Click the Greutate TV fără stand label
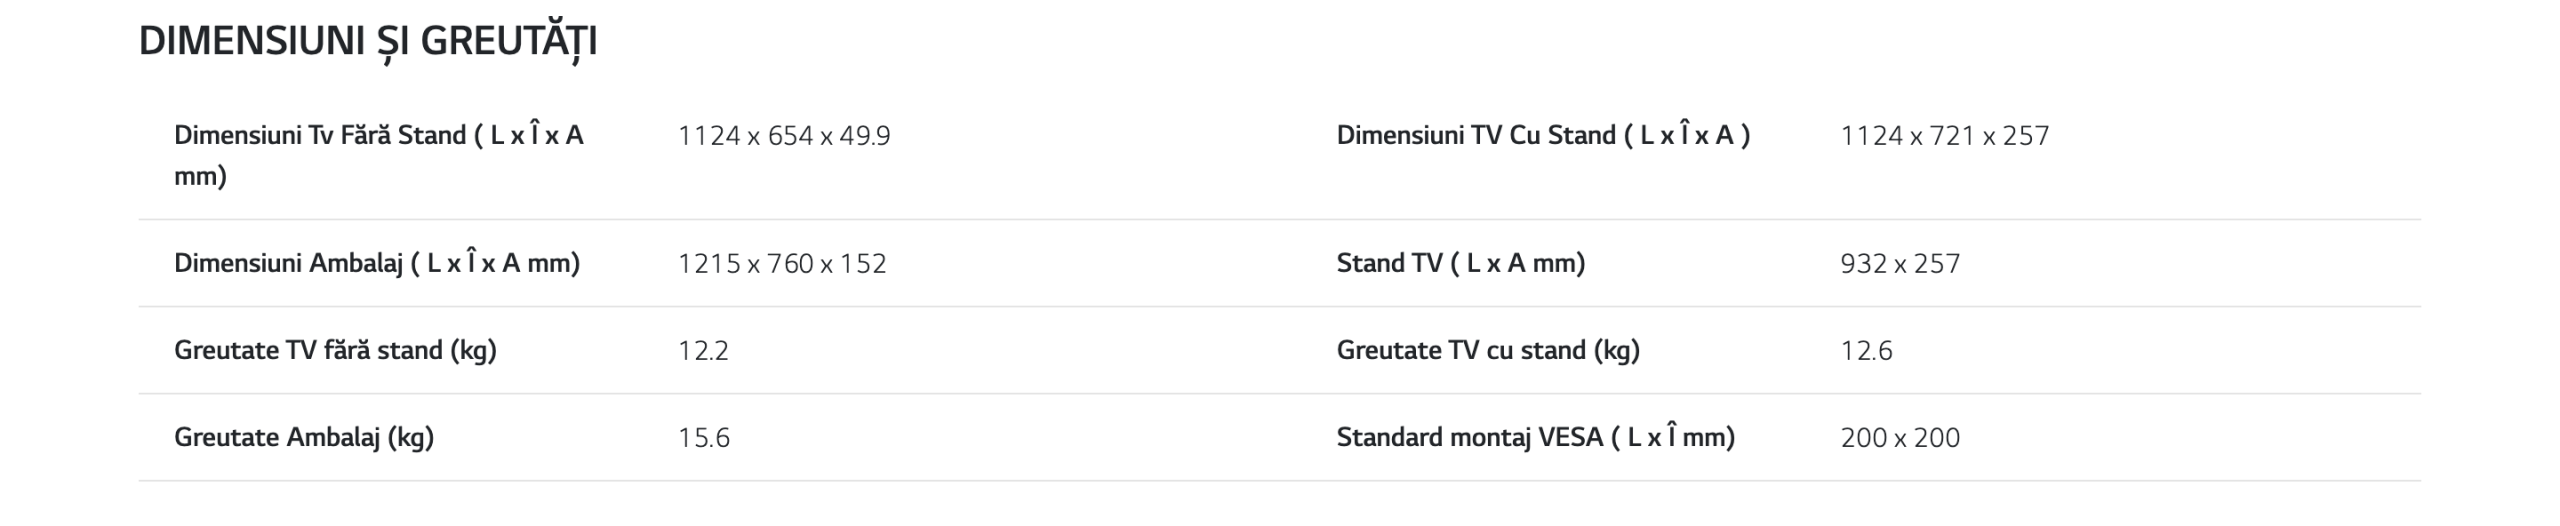Viewport: 2560px width, 526px height. coord(335,350)
